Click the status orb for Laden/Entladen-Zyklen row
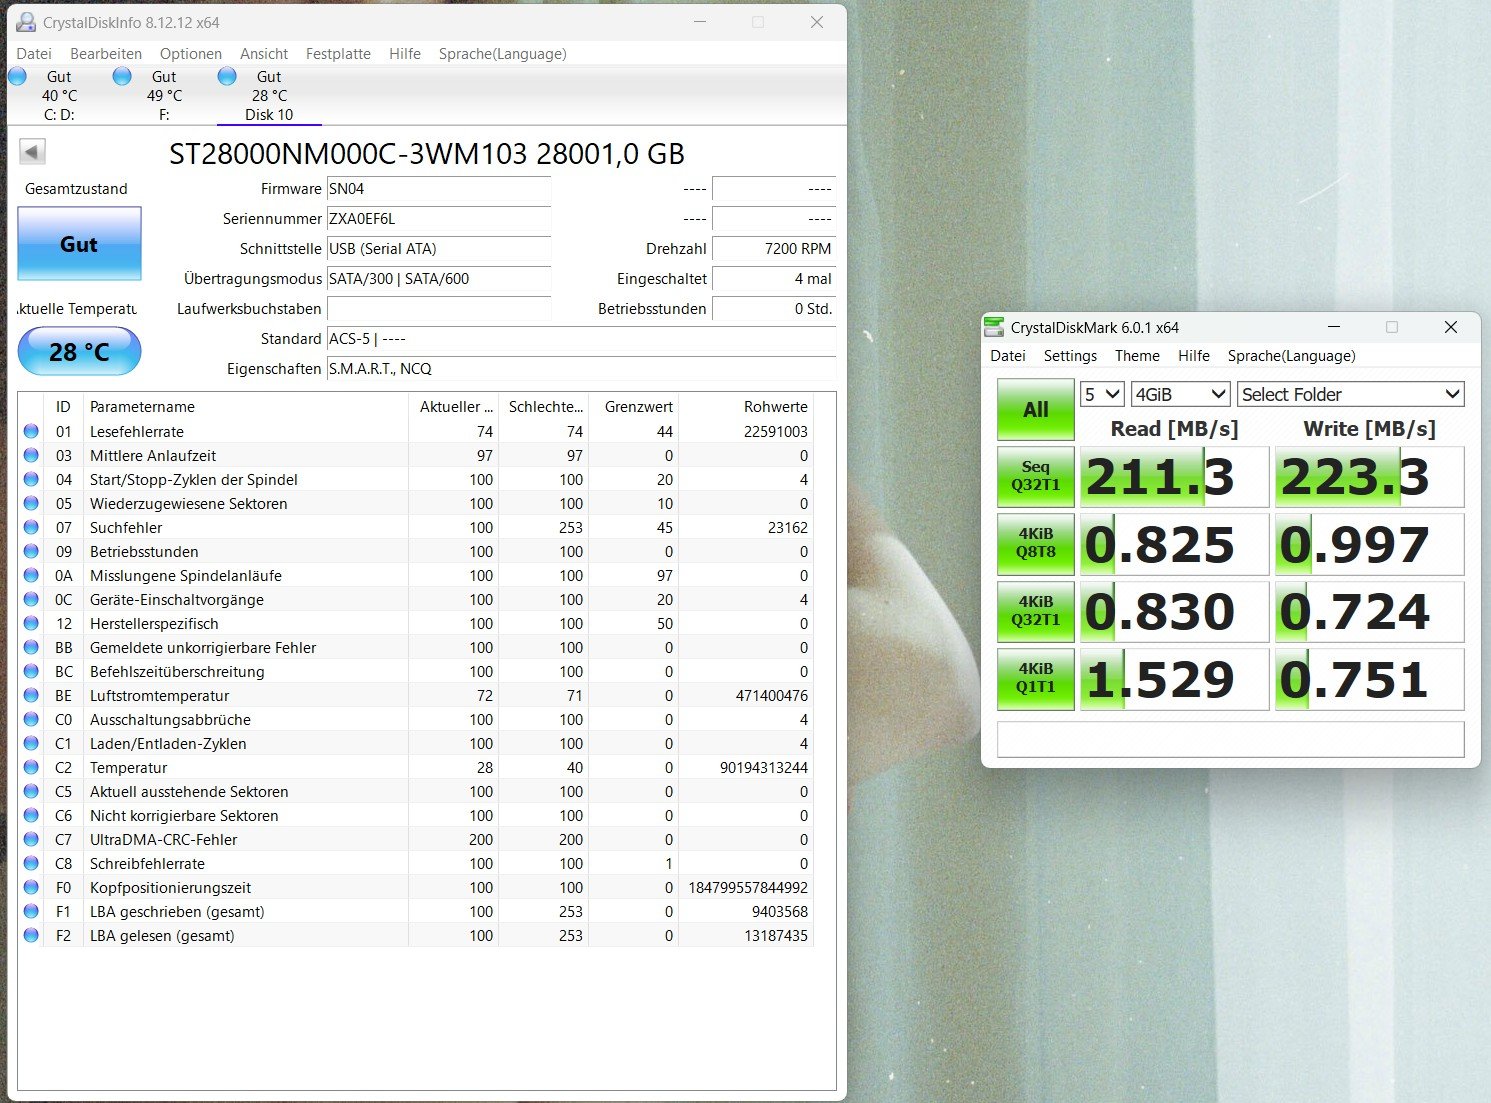 31,743
